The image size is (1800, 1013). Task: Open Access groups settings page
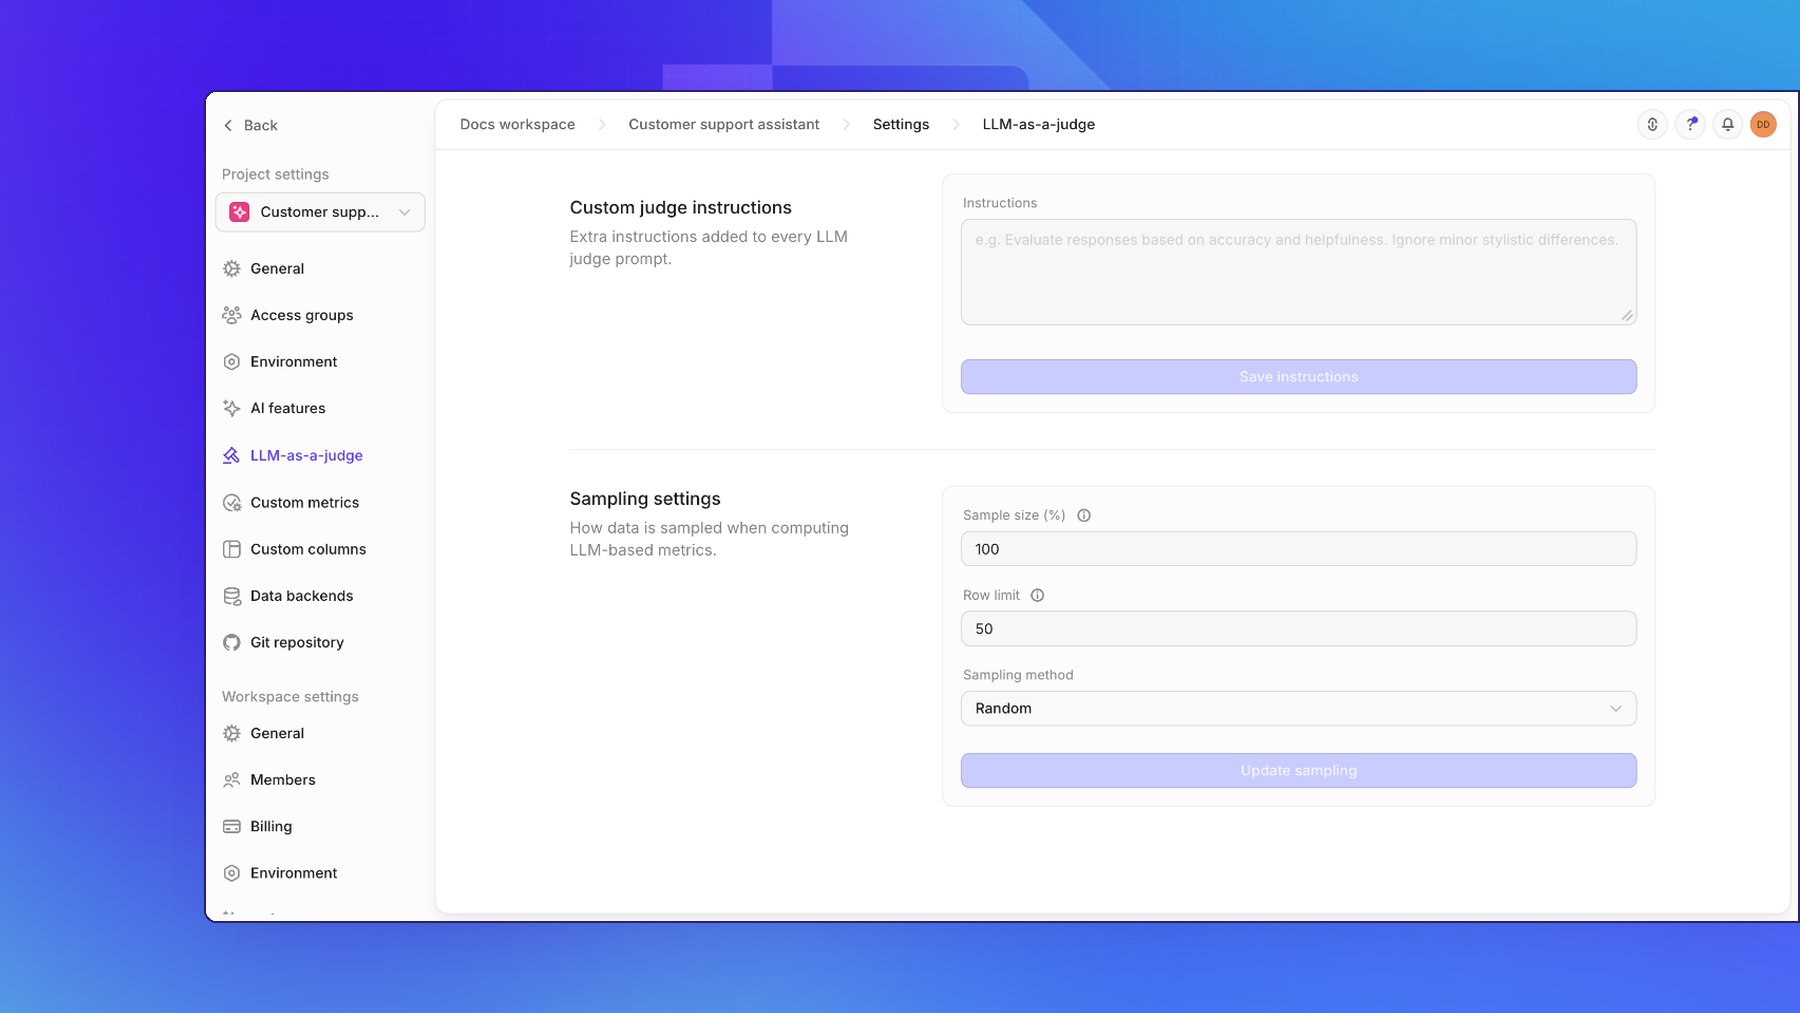[x=302, y=315]
